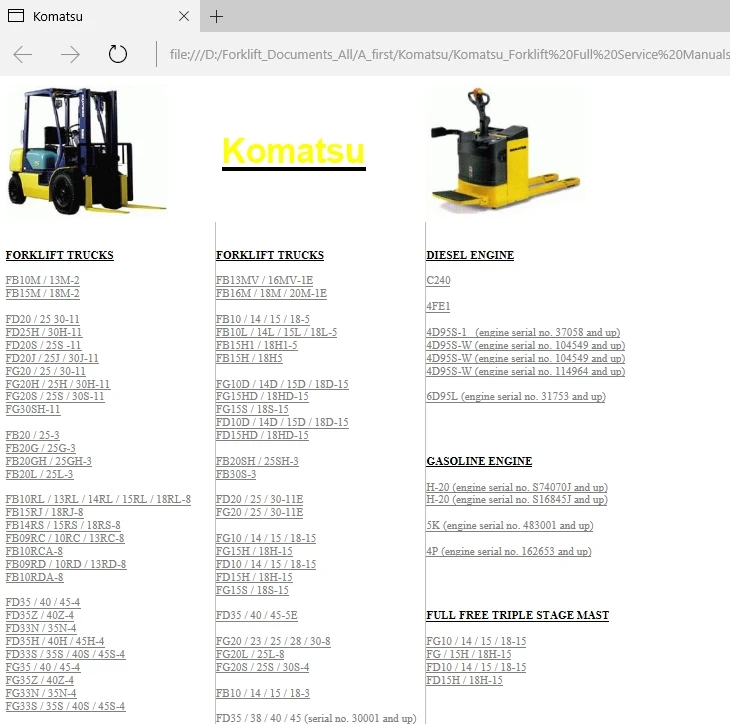Open the FG20L / 25L-8 link
Viewport: 730px width, 724px height.
tap(250, 655)
